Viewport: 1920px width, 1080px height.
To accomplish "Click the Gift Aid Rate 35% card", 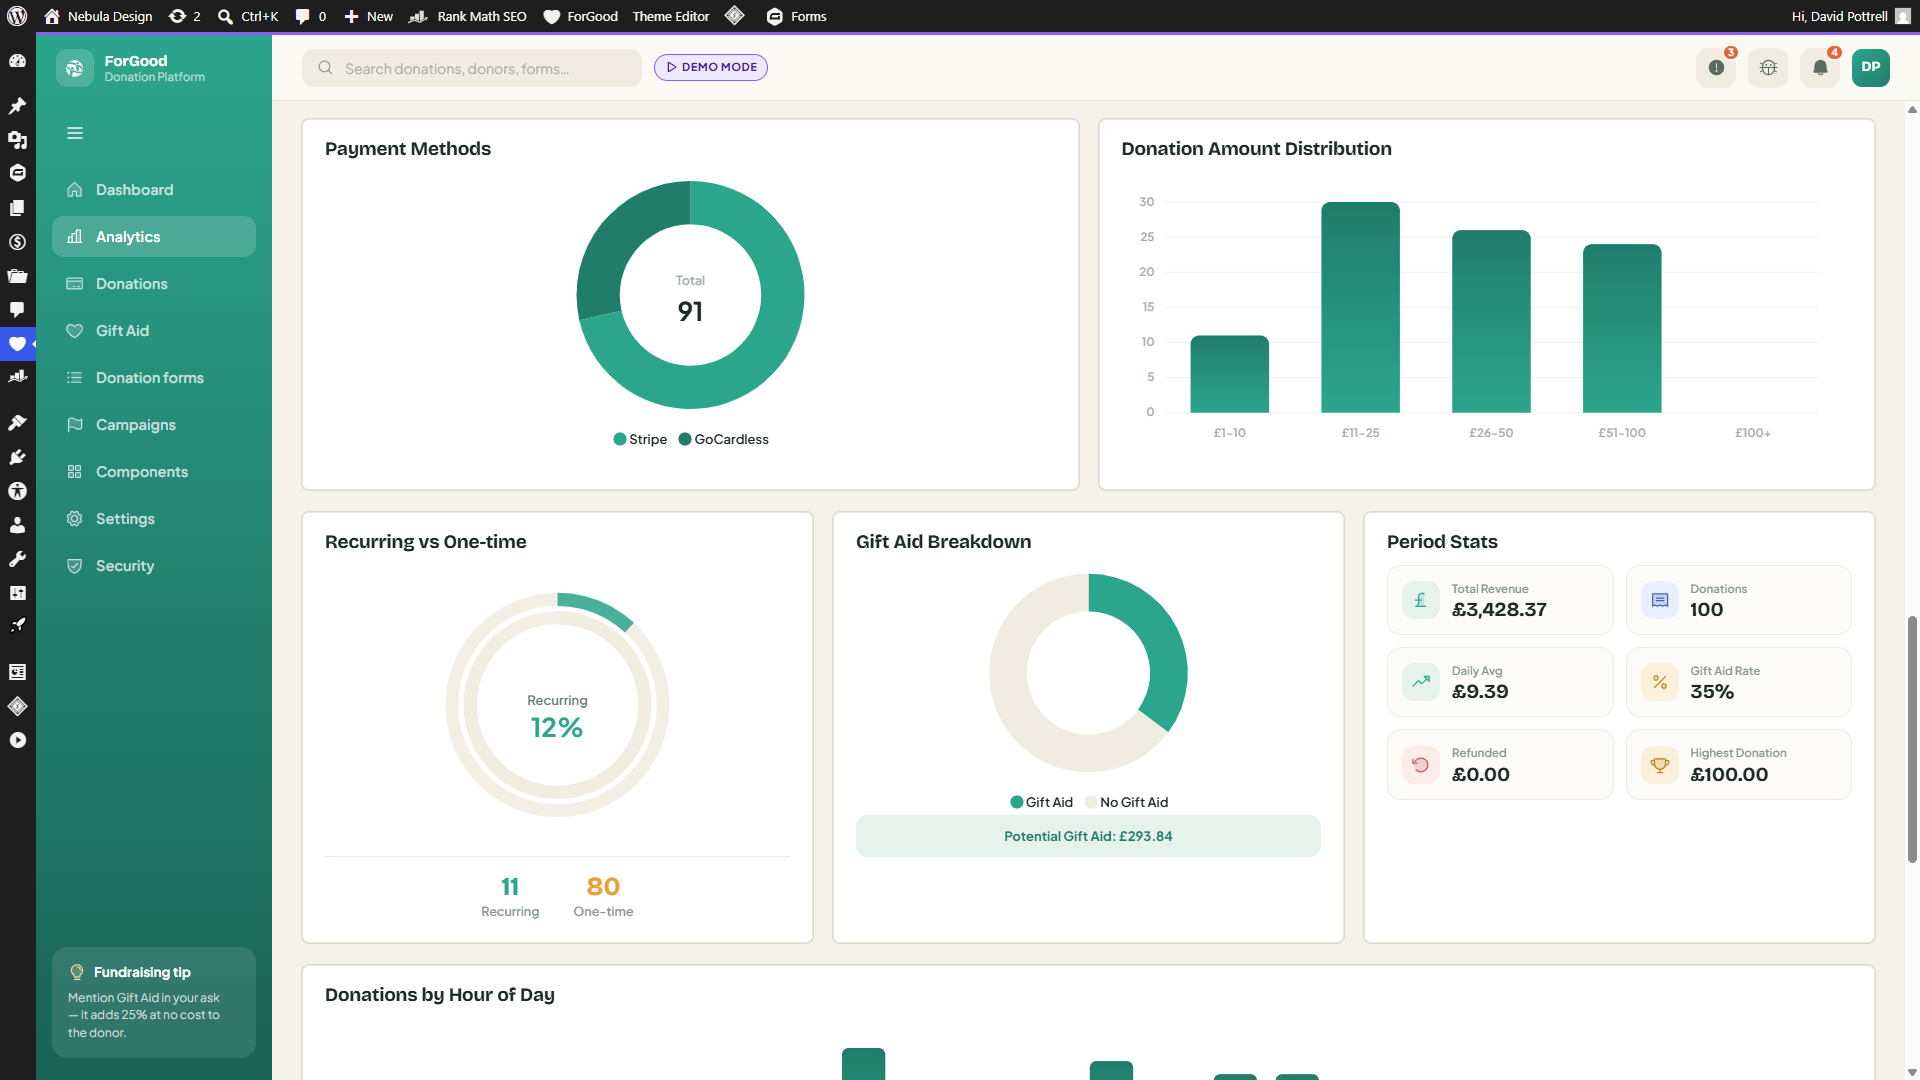I will pos(1739,682).
